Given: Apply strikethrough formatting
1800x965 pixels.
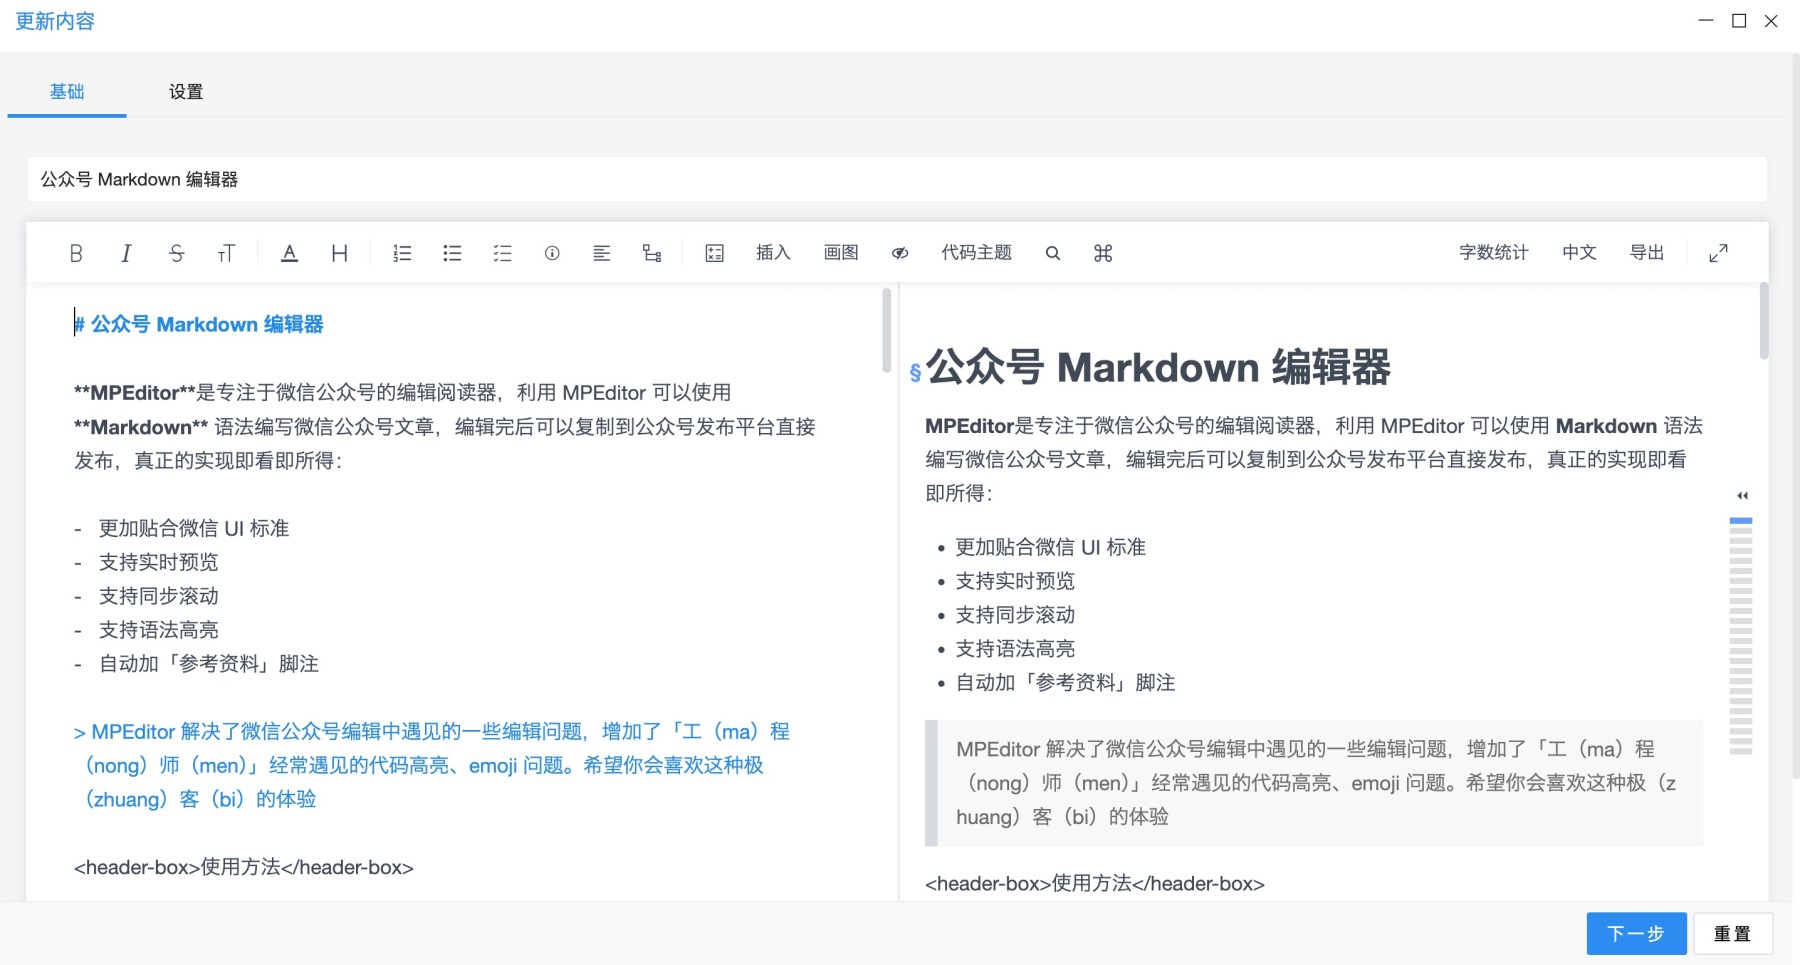Looking at the screenshot, I should (177, 253).
